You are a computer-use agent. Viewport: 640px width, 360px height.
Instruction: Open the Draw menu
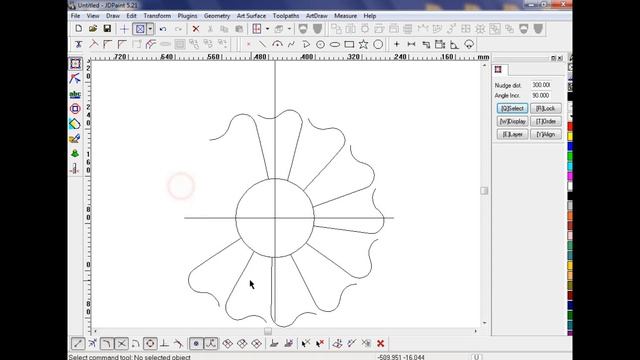(113, 16)
